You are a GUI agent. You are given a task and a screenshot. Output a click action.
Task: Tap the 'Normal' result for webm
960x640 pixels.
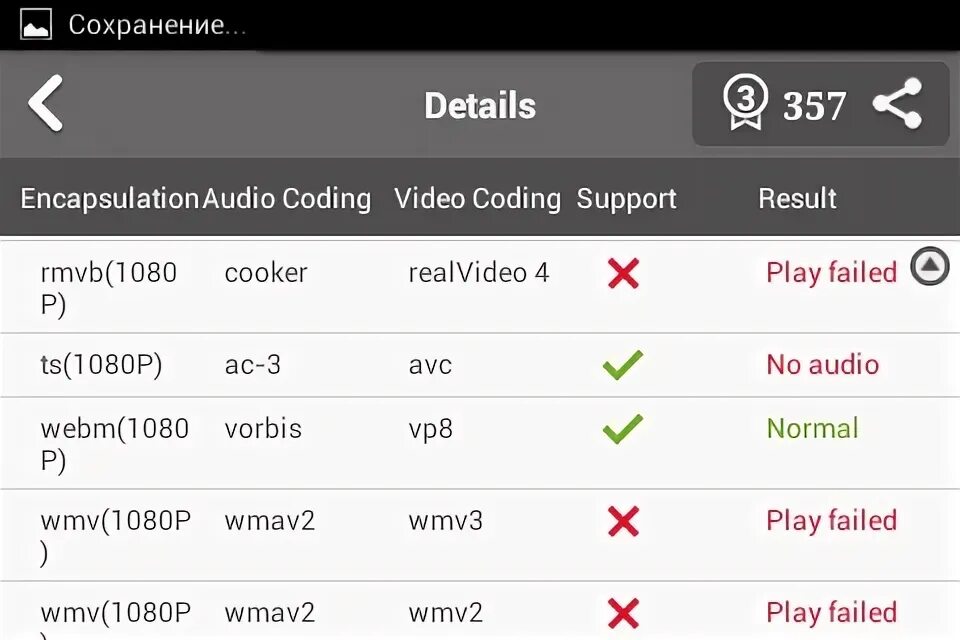click(x=812, y=429)
